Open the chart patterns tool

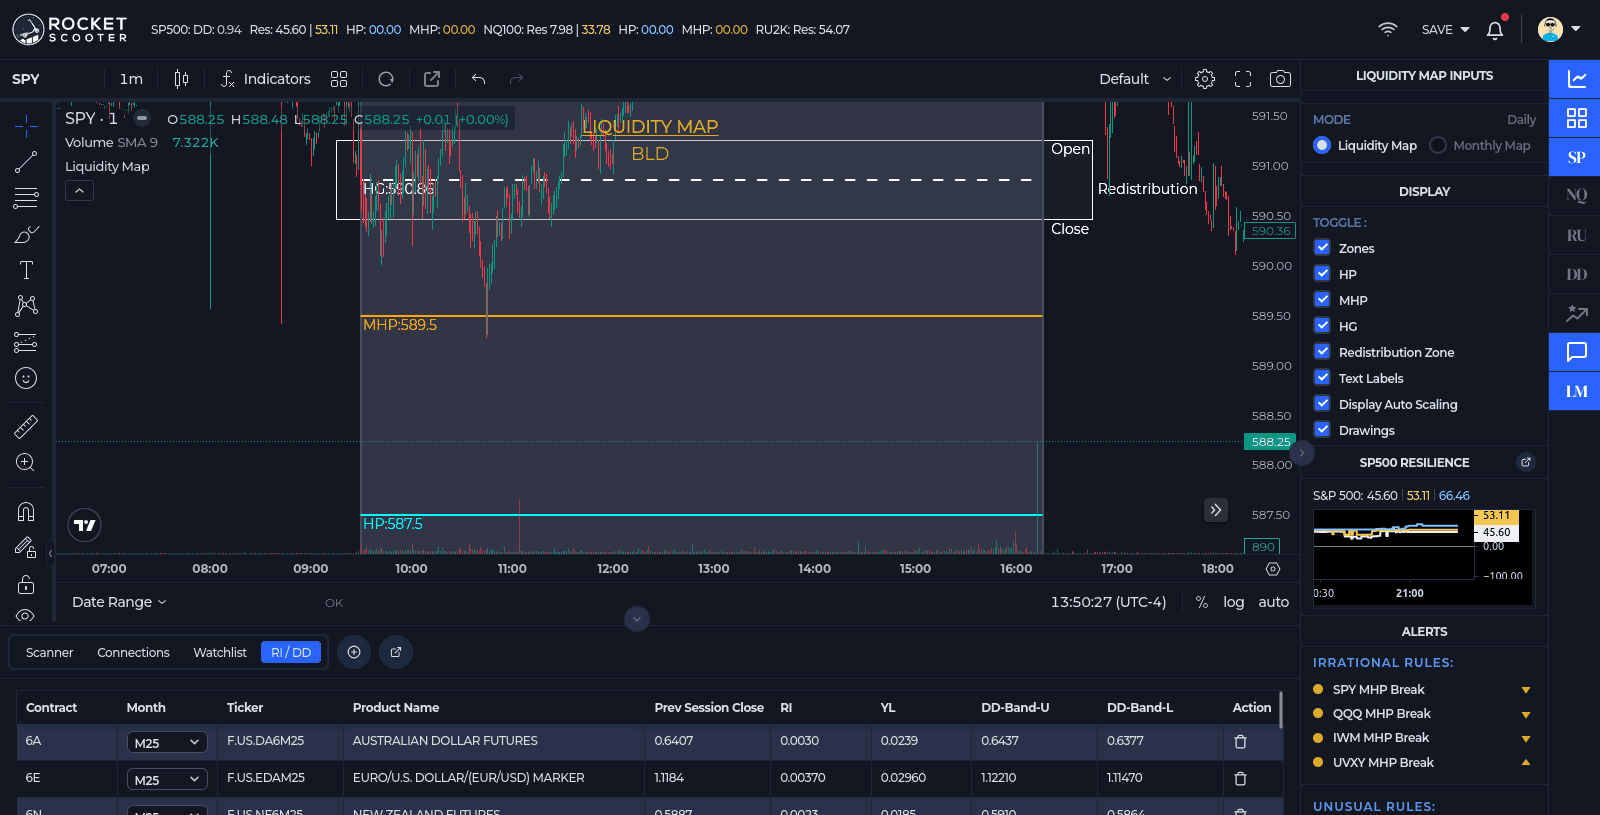[x=26, y=306]
